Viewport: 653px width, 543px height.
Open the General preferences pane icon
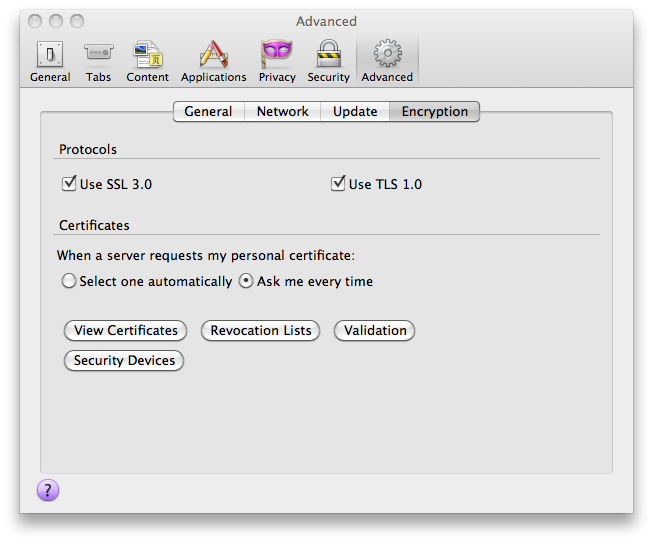49,60
